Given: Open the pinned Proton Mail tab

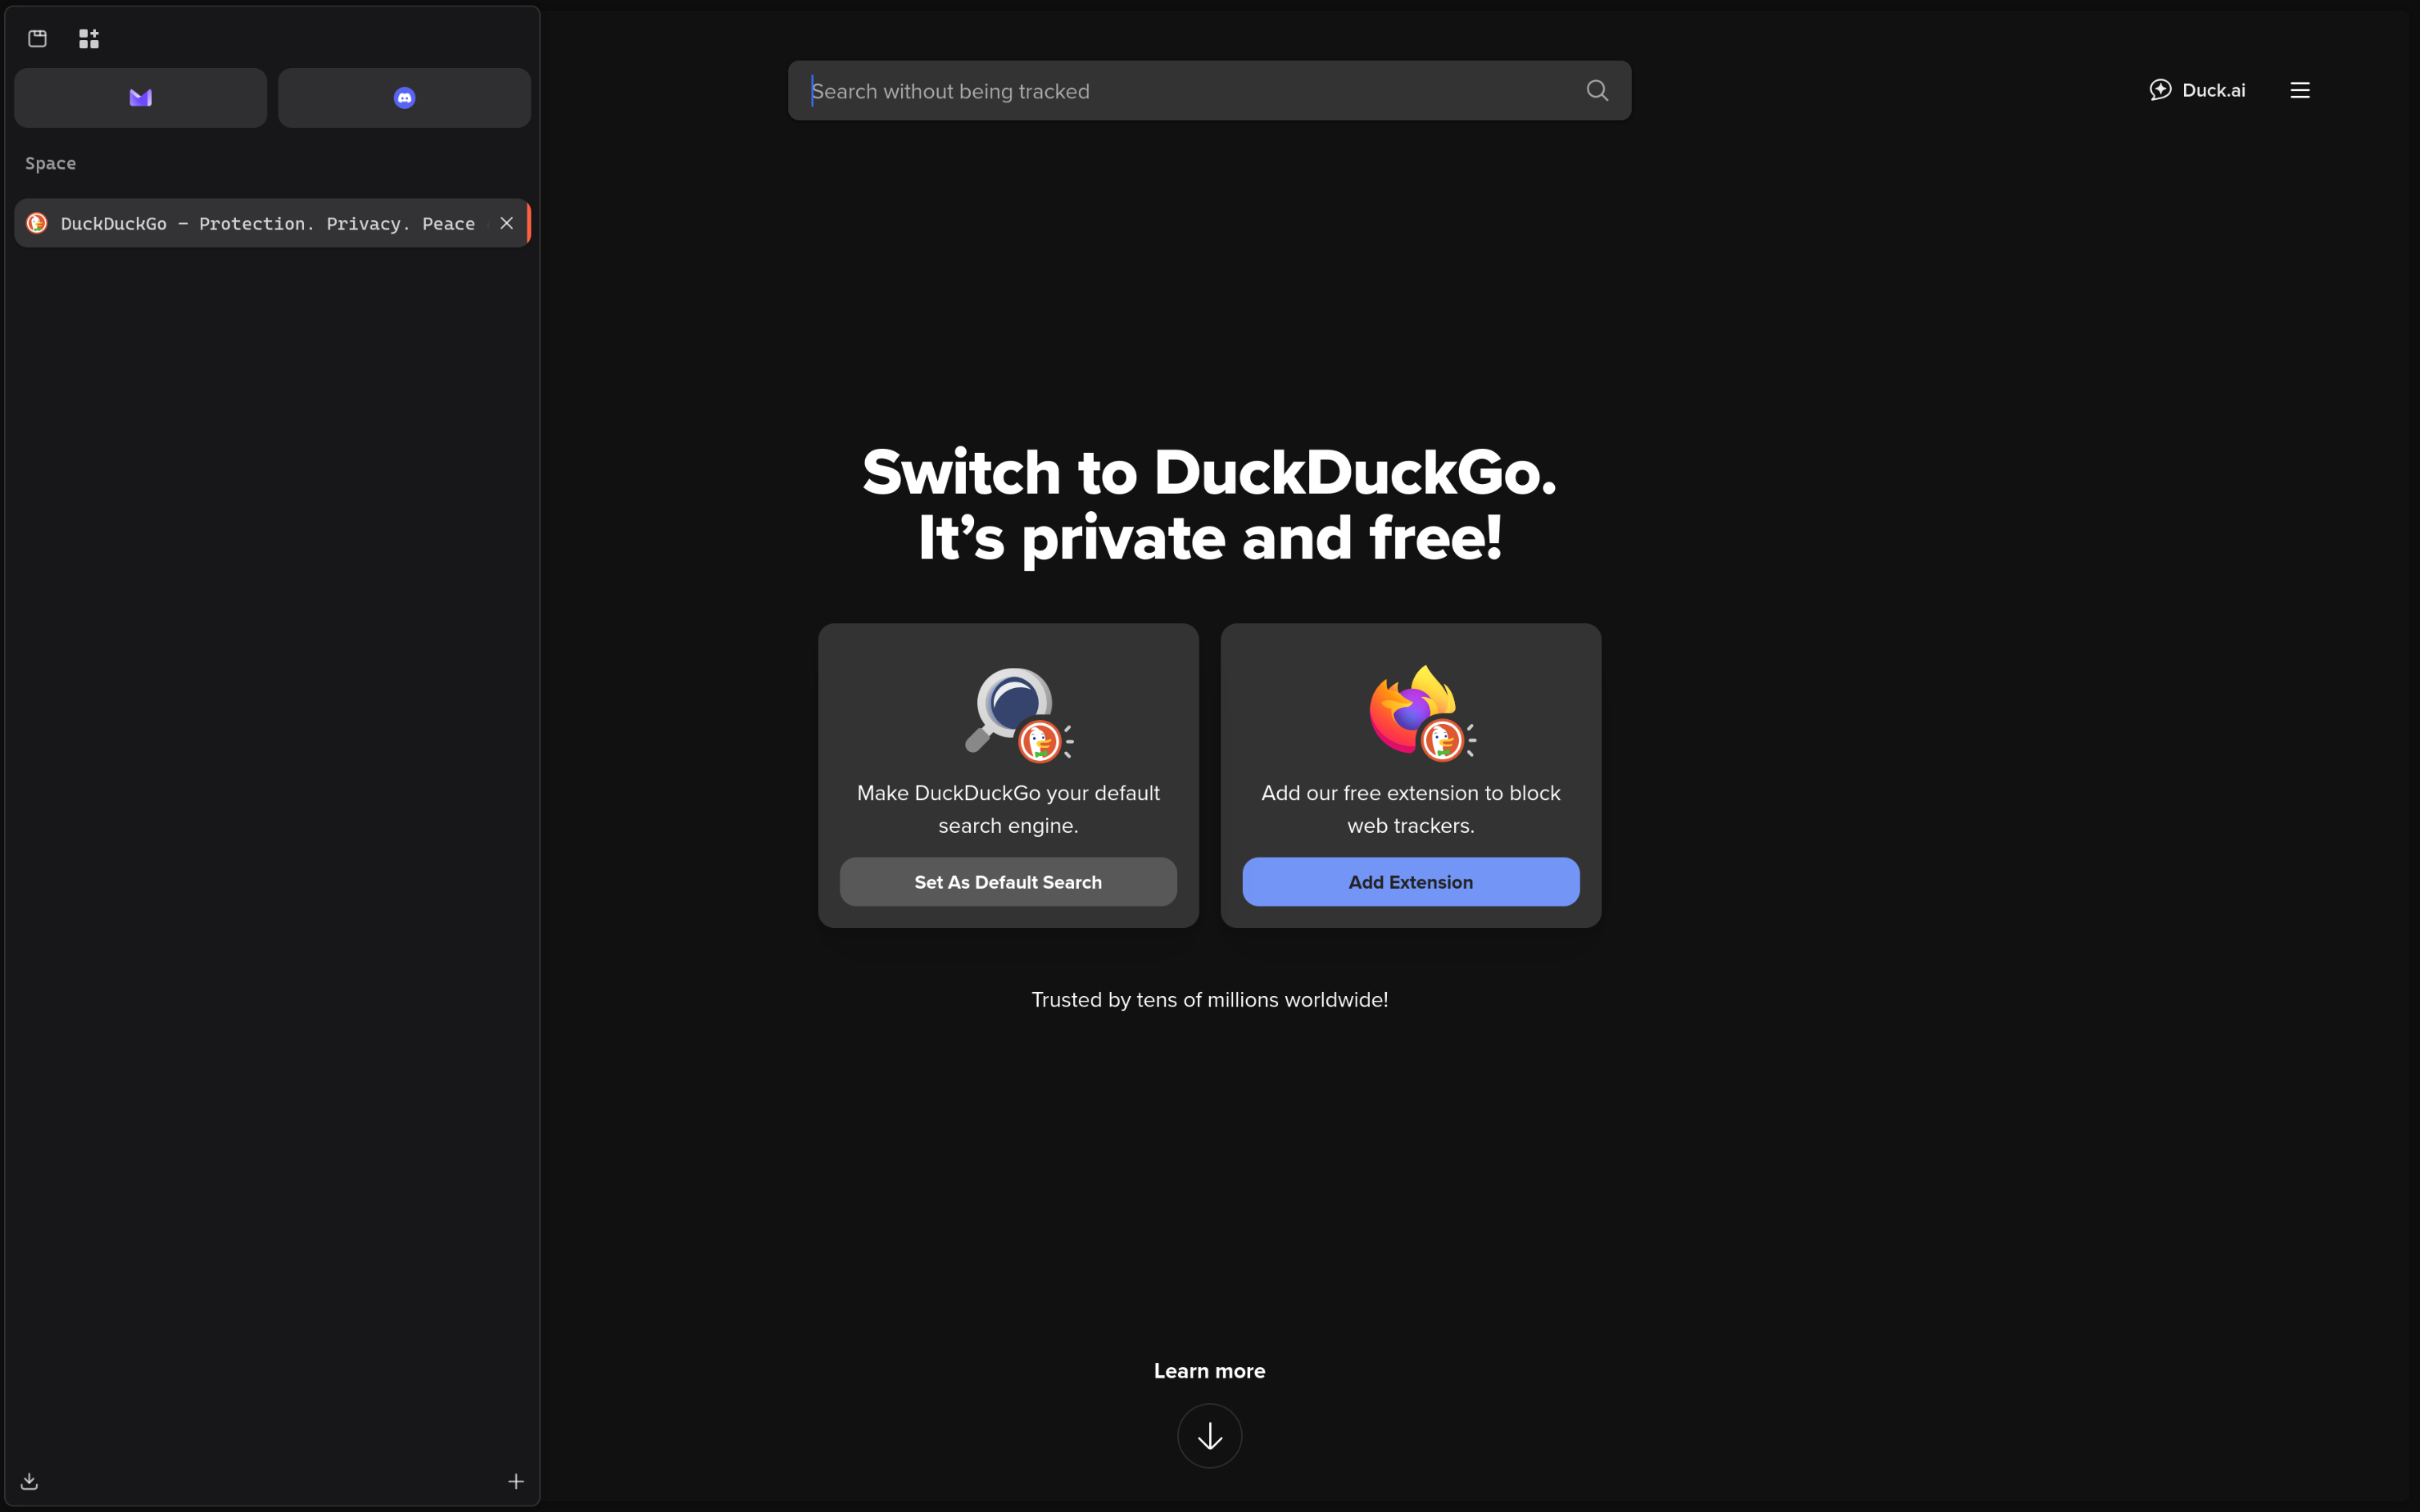Looking at the screenshot, I should click(141, 98).
